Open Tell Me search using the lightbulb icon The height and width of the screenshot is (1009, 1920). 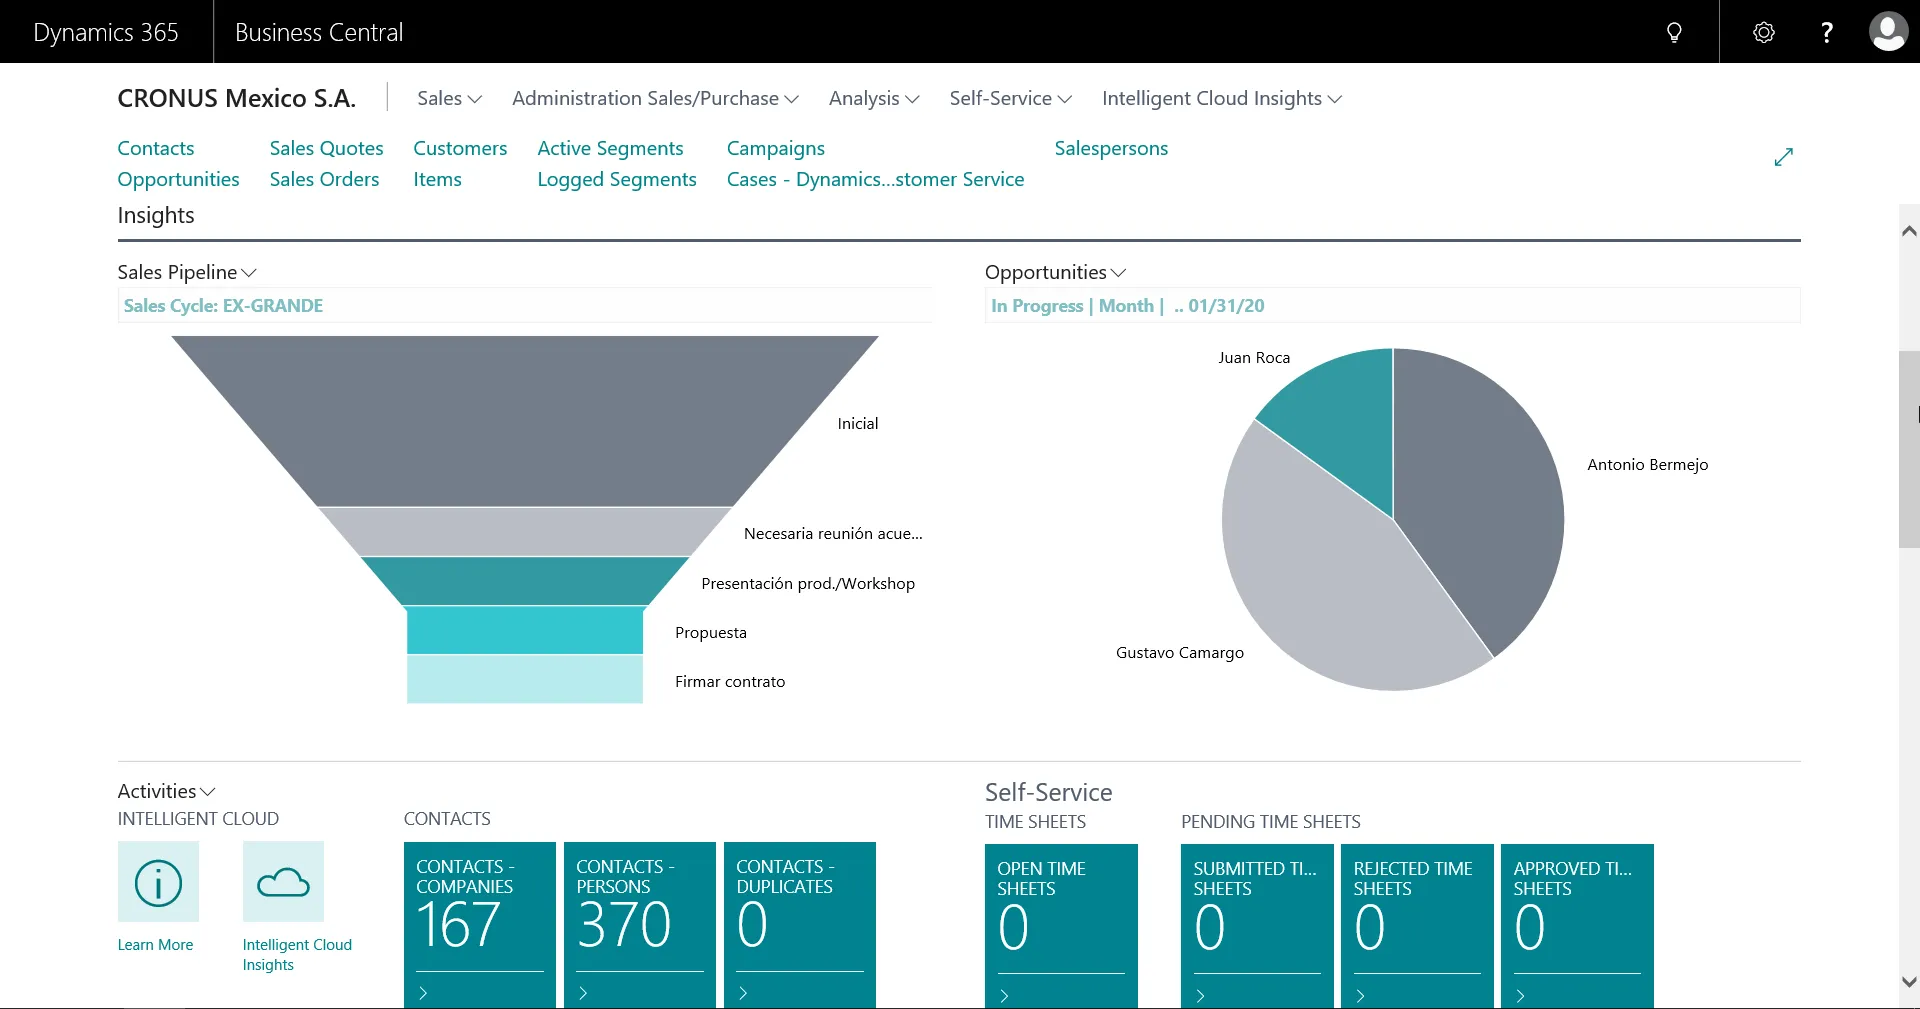click(1674, 31)
